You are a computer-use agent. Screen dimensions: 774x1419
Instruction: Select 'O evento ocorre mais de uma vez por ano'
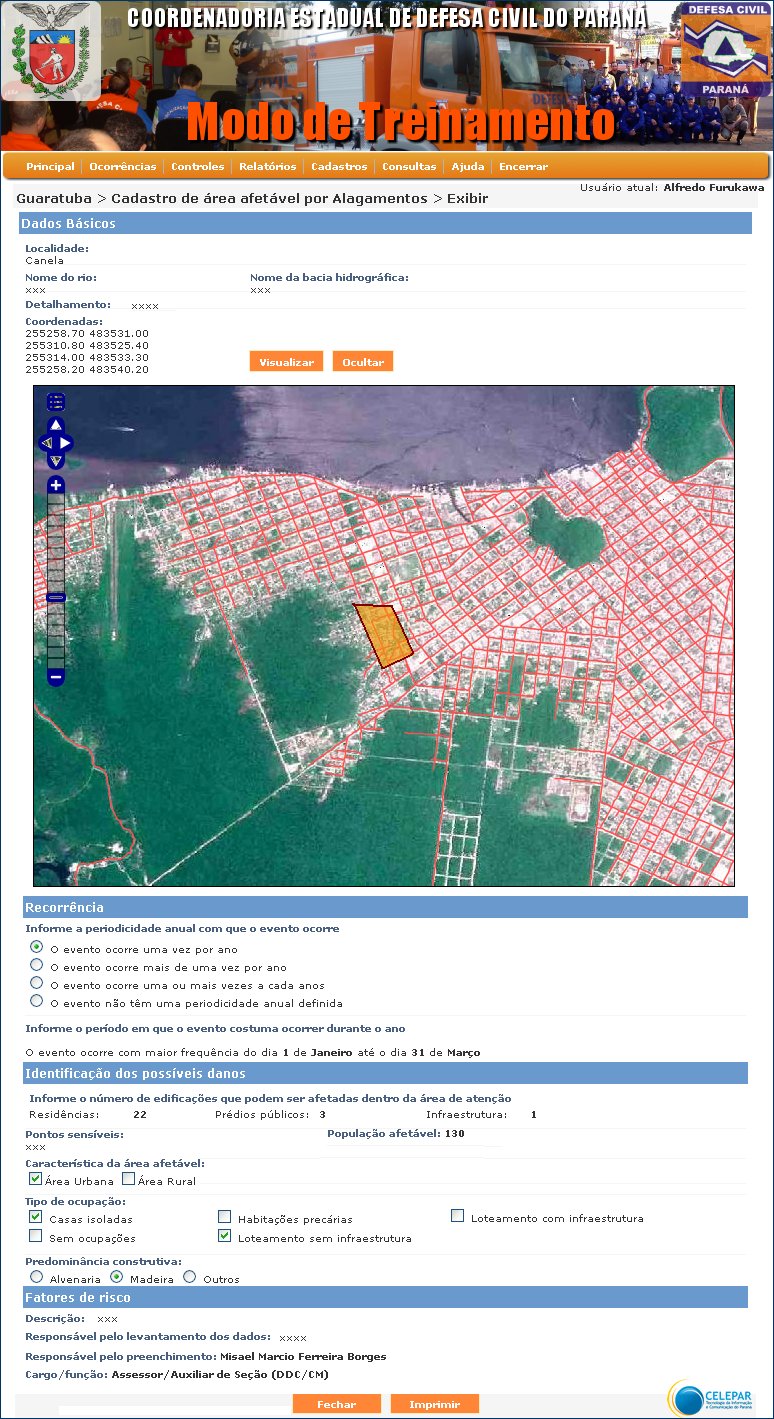[x=37, y=965]
